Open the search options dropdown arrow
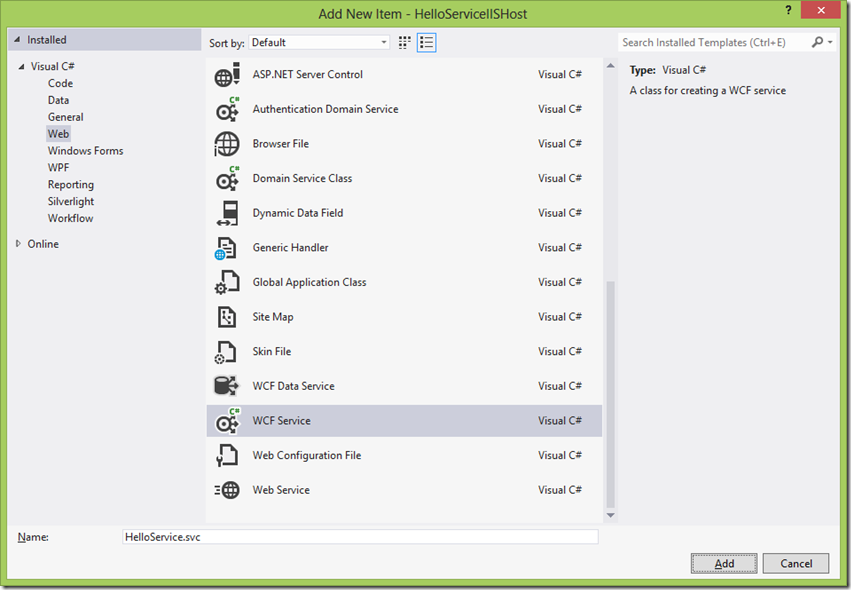 830,42
